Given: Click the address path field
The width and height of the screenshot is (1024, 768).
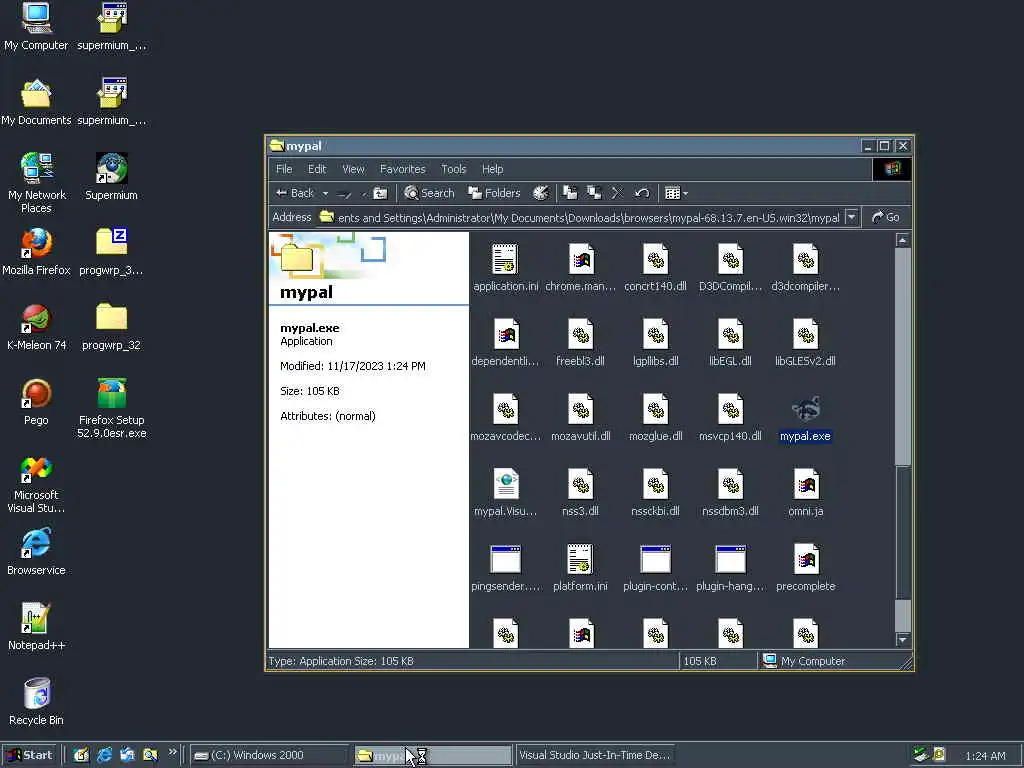Looking at the screenshot, I should pyautogui.click(x=581, y=217).
